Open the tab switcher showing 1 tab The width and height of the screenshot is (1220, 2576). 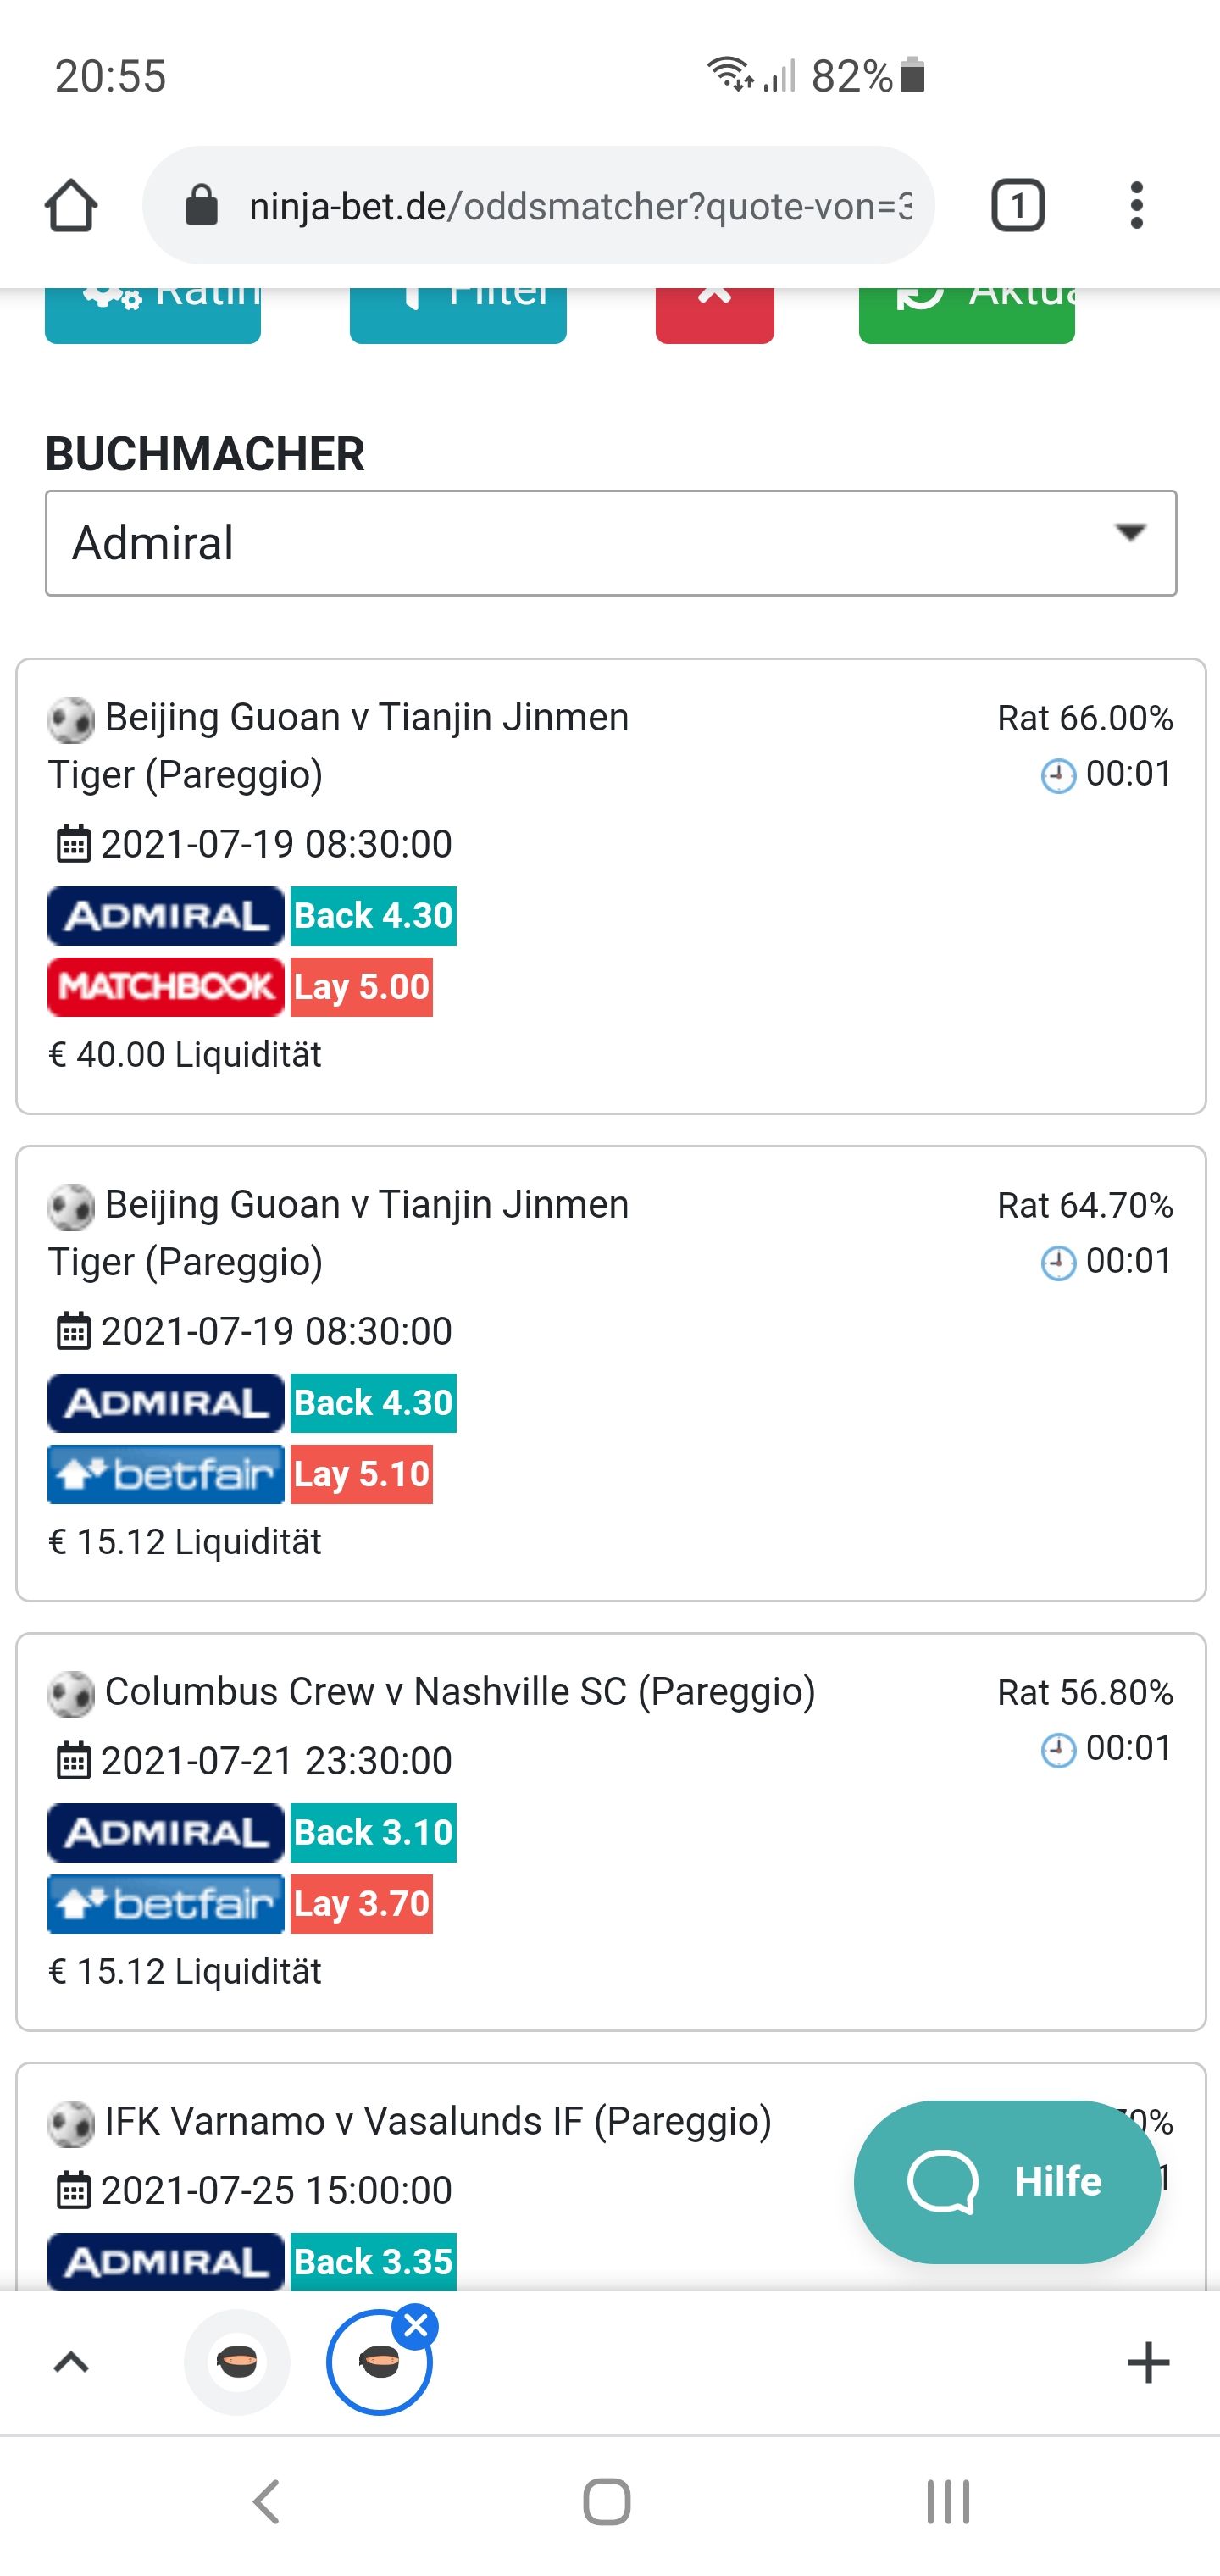(x=1017, y=206)
